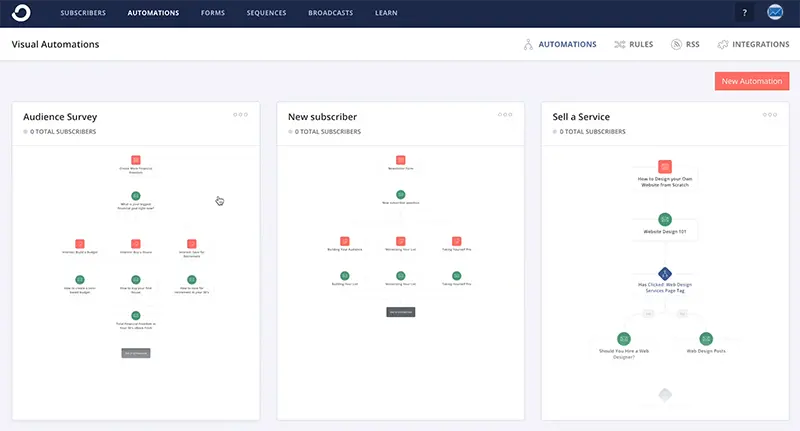Click the ConvertKit logo icon
The image size is (800, 431).
[x=21, y=13]
